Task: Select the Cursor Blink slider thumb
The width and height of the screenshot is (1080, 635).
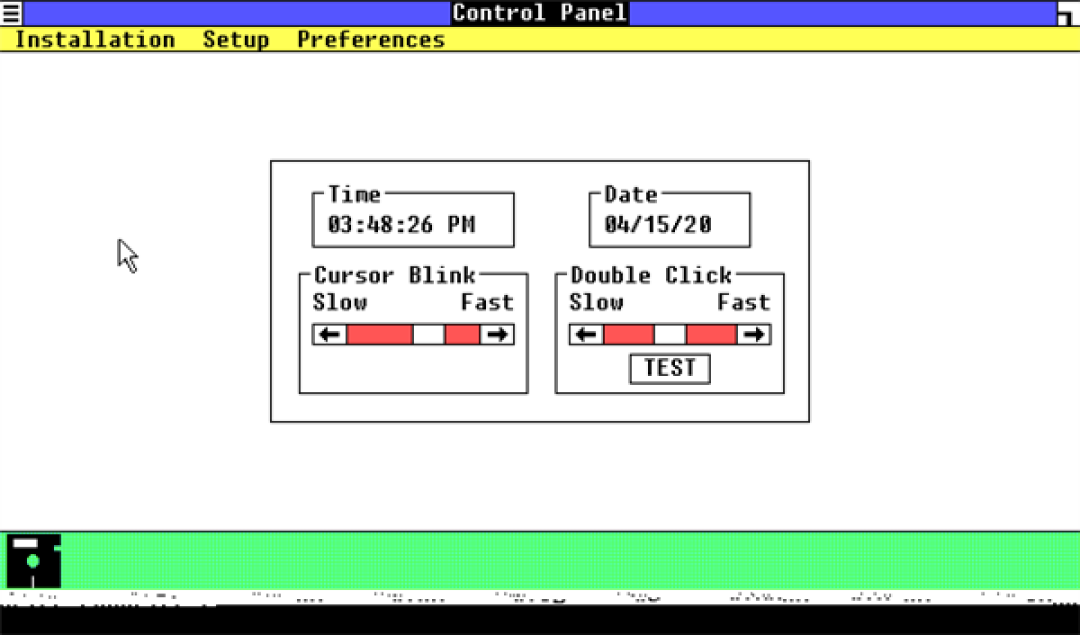Action: (x=428, y=335)
